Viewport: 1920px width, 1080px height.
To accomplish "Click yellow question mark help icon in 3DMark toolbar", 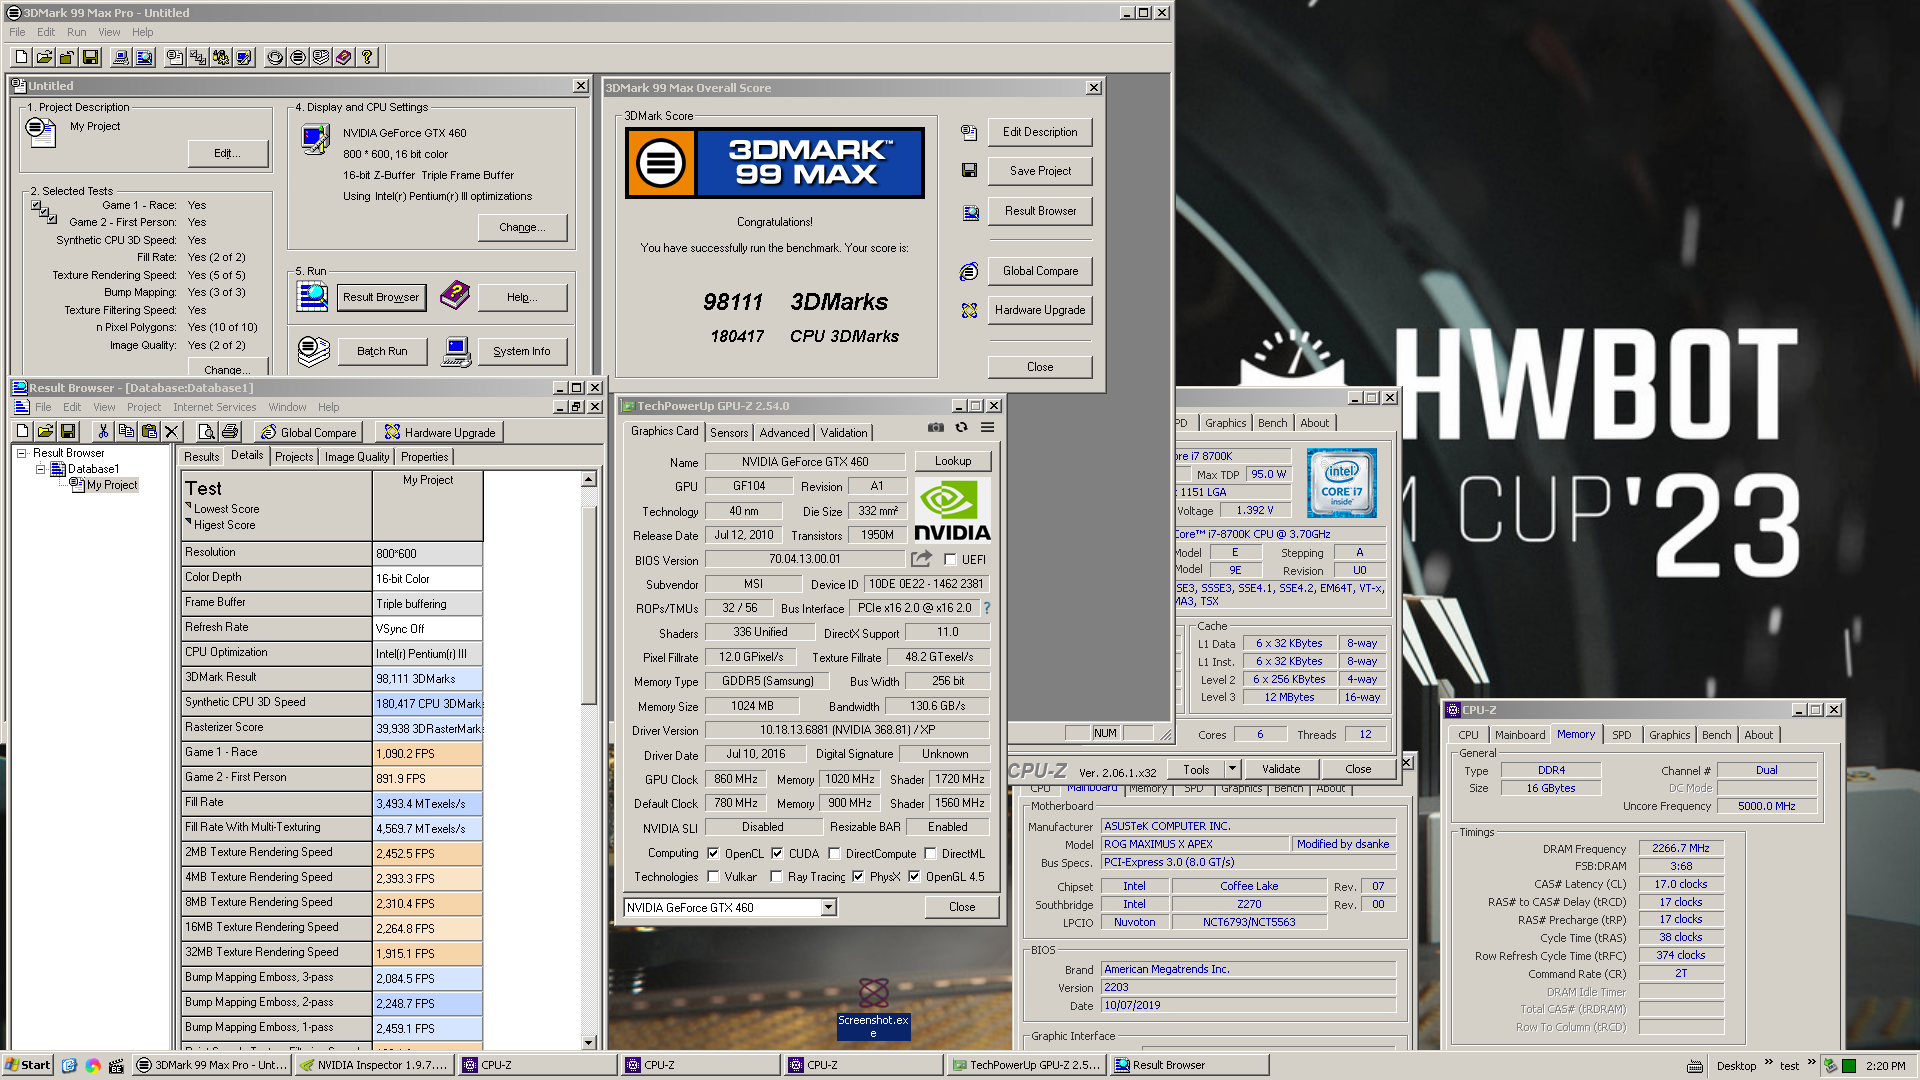I will point(367,57).
